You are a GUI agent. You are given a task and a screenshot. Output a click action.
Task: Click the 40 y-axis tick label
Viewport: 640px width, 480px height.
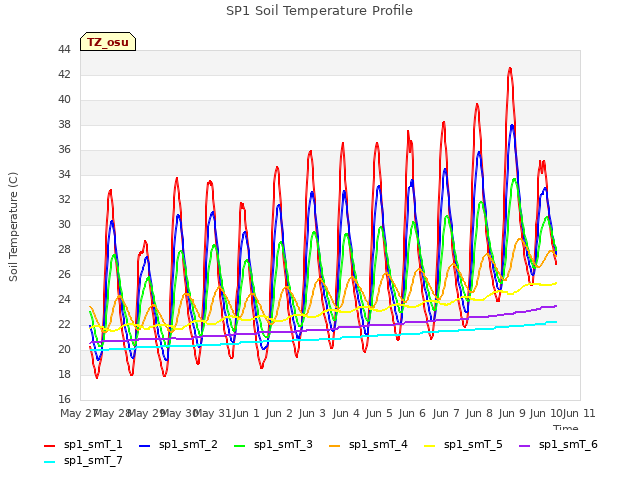click(64, 99)
